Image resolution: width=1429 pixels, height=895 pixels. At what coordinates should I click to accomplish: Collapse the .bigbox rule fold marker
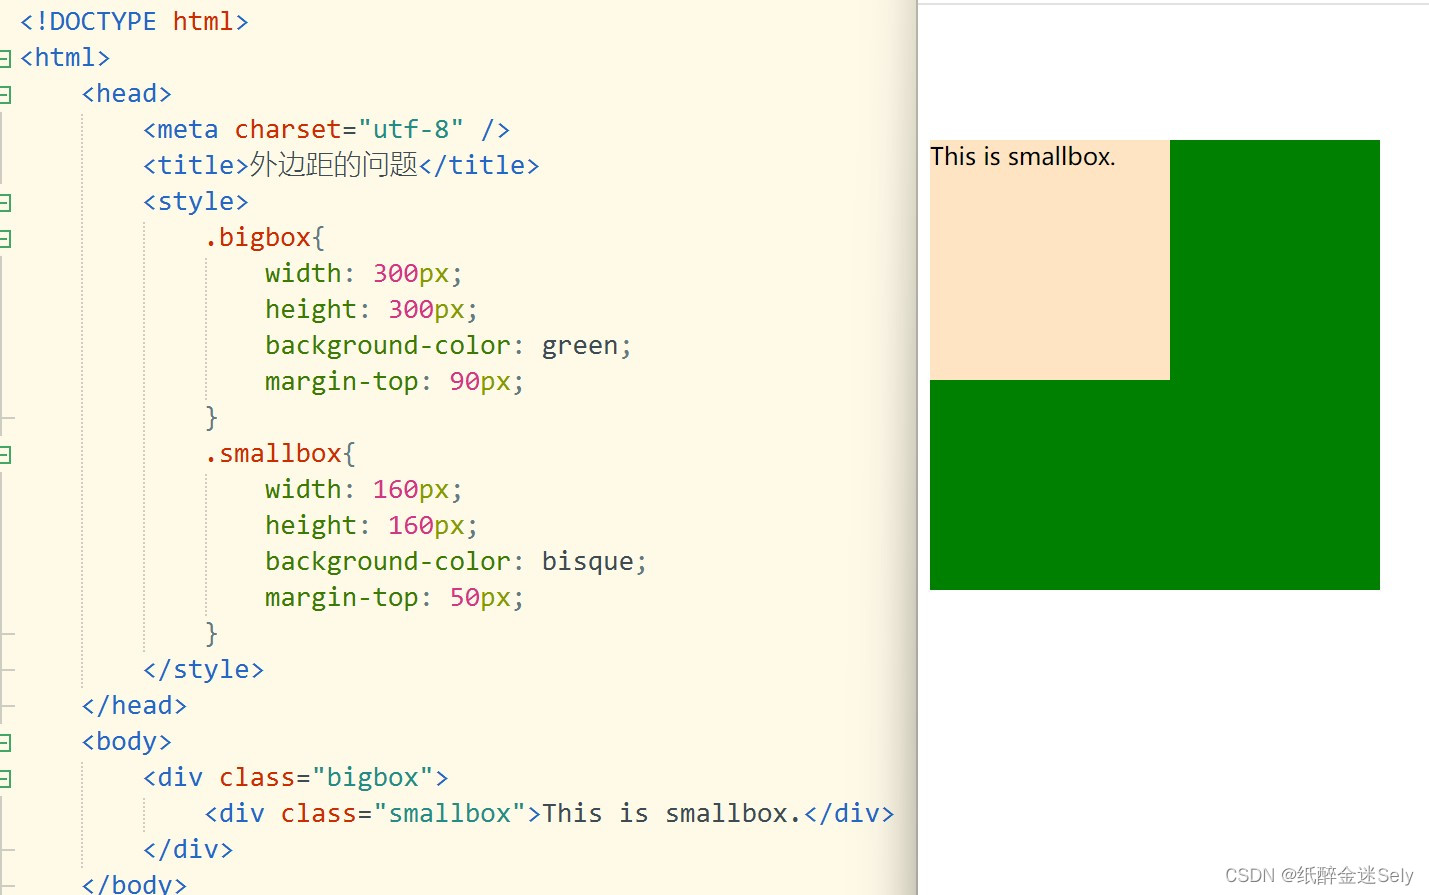(4, 239)
